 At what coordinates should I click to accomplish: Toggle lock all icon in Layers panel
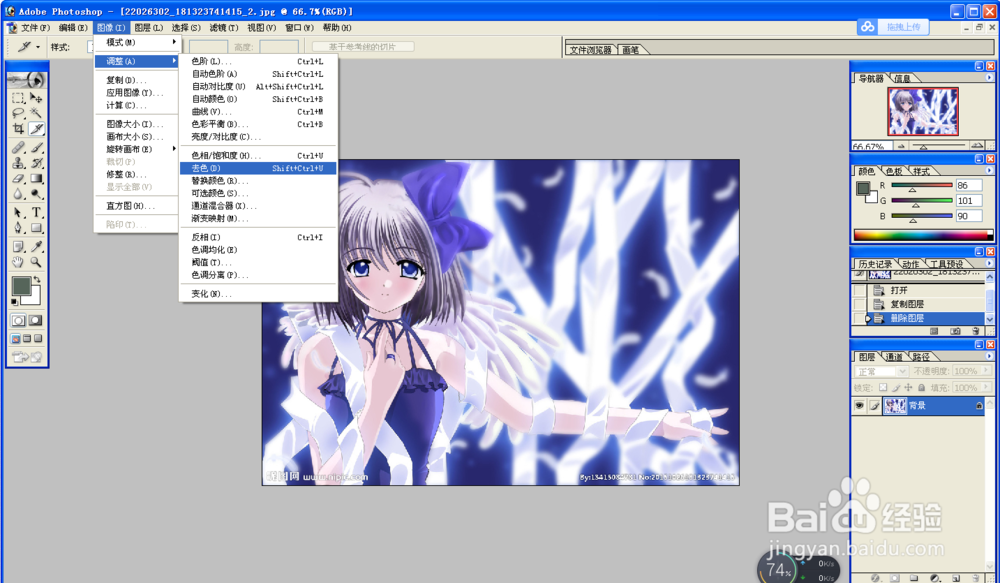point(921,387)
